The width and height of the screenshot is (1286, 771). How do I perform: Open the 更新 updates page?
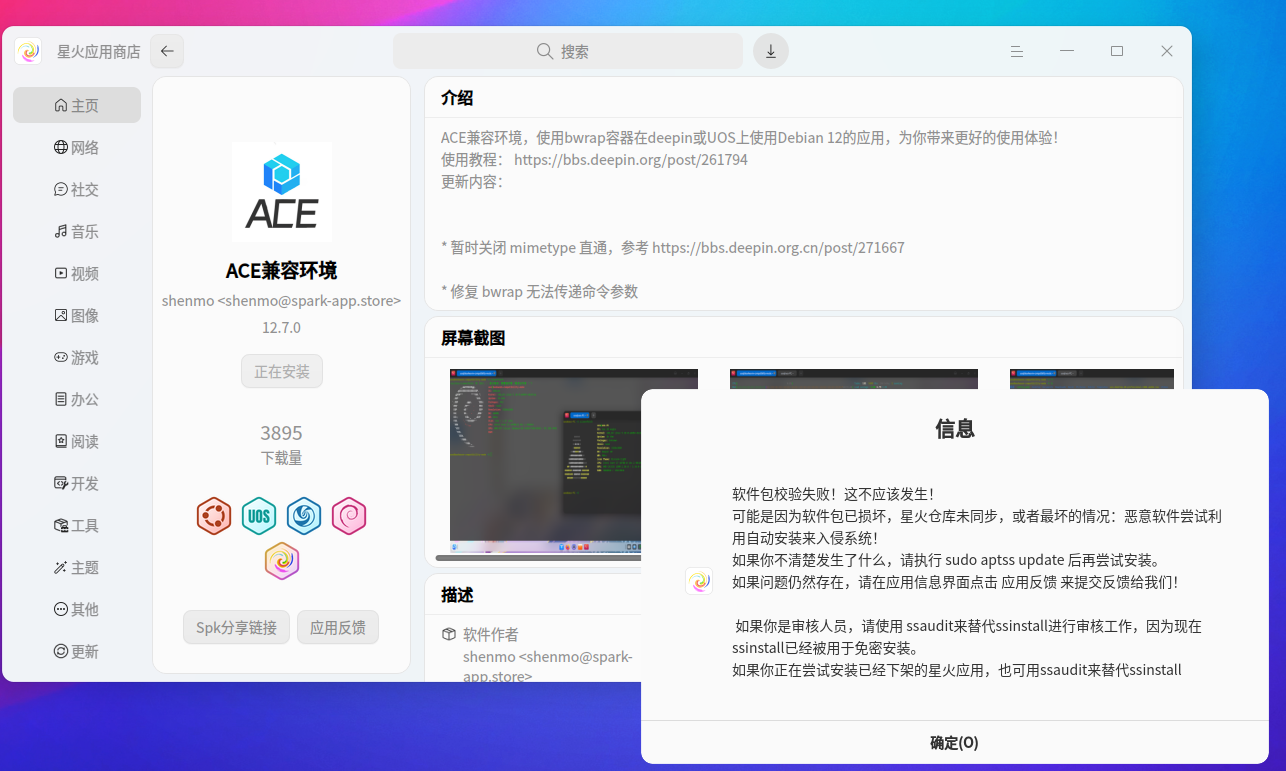(77, 651)
